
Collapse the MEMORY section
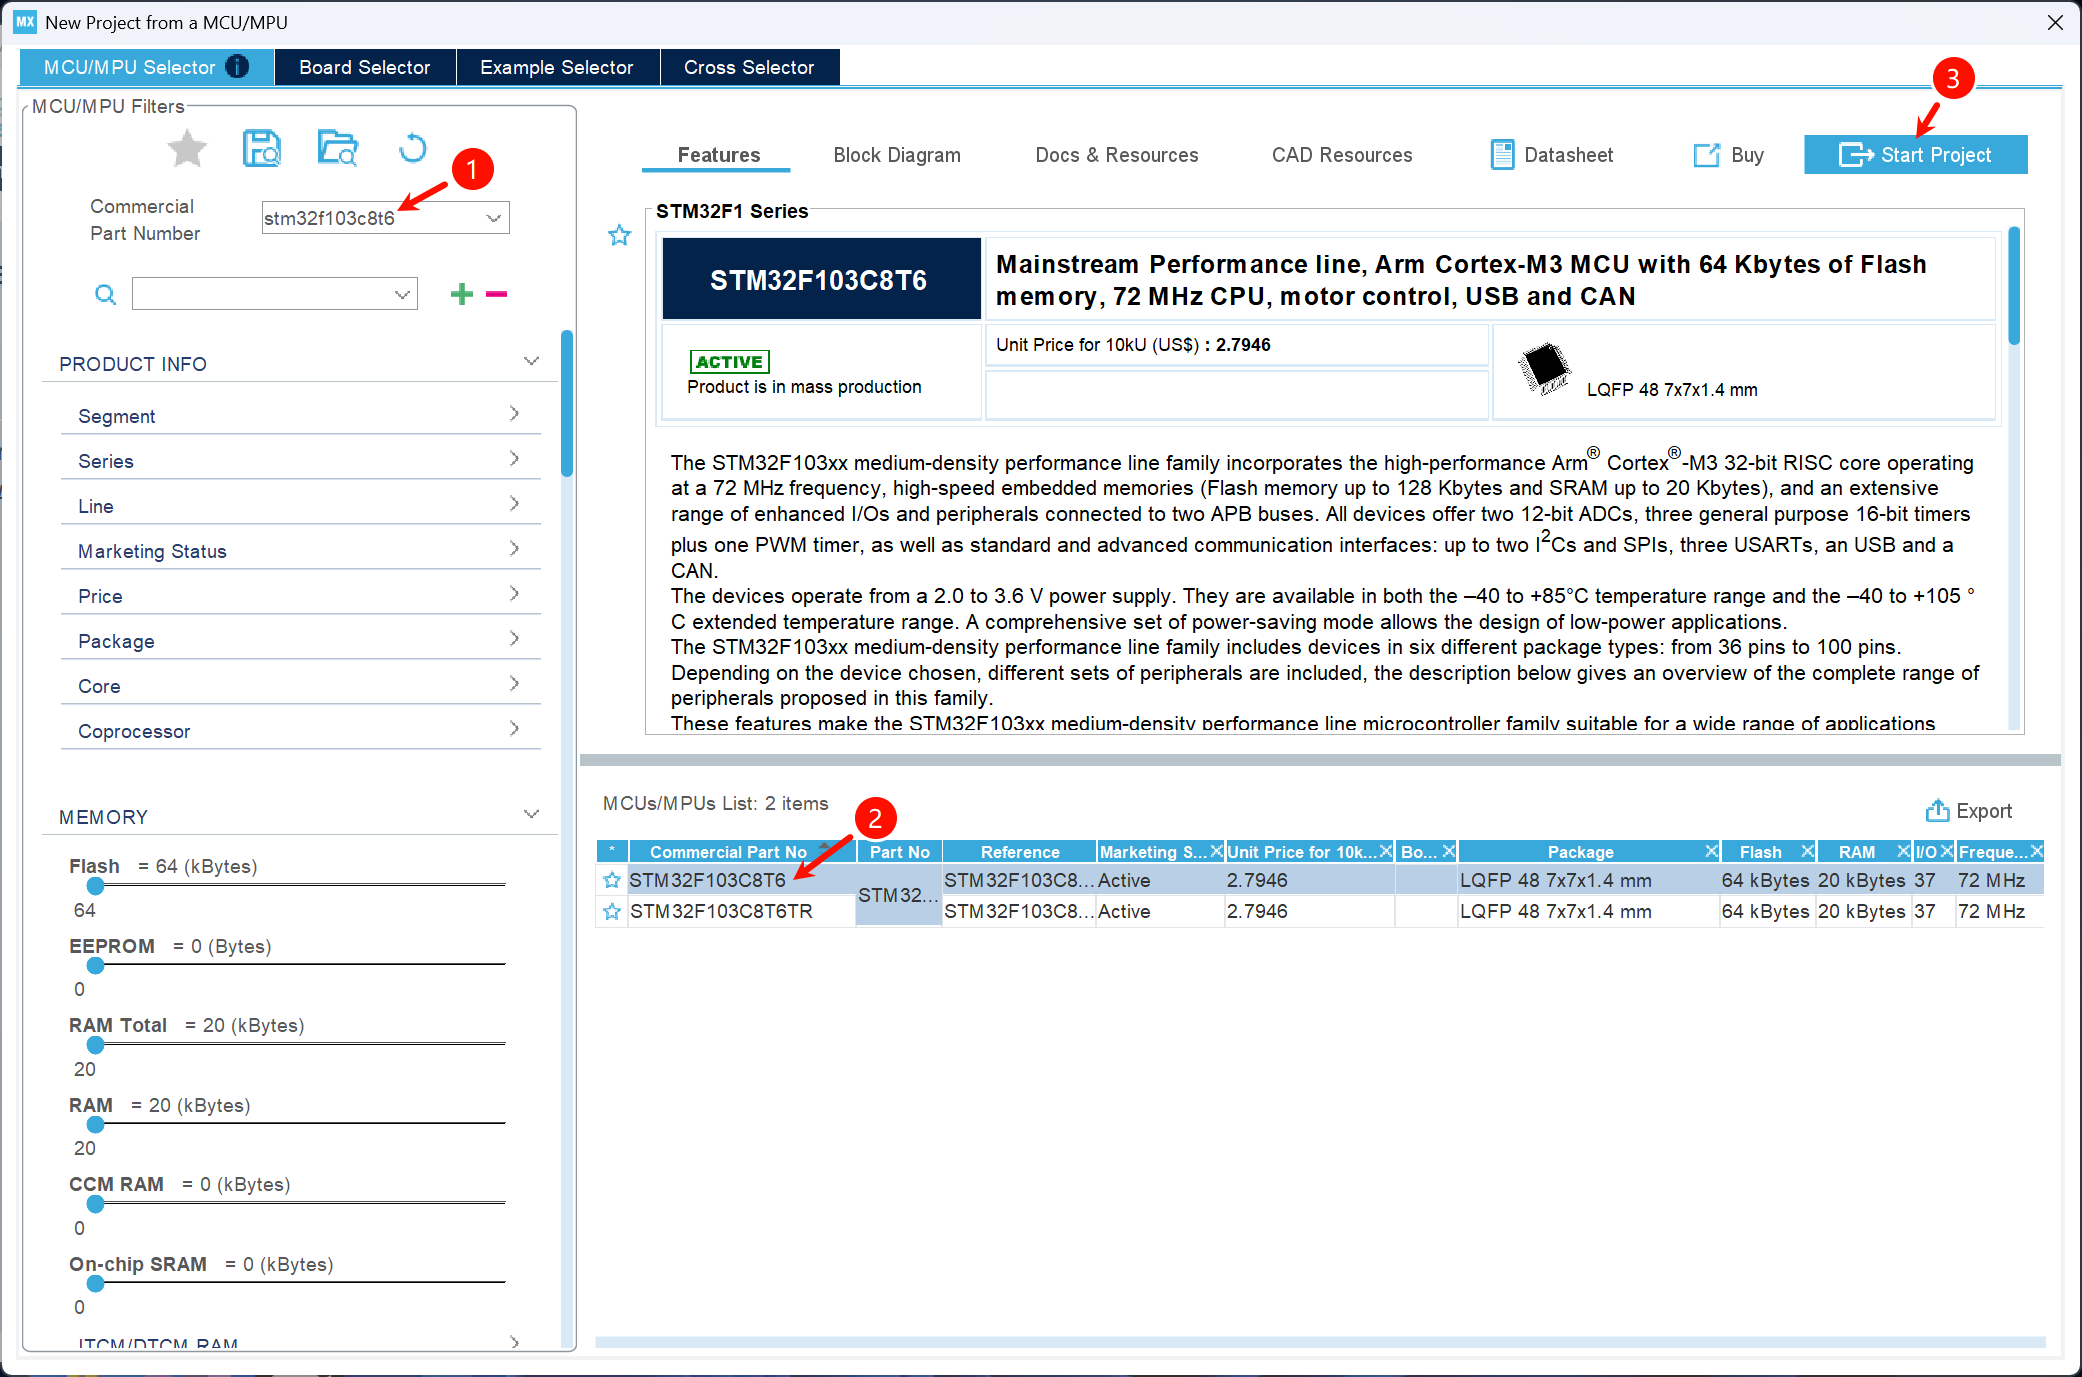coord(531,814)
